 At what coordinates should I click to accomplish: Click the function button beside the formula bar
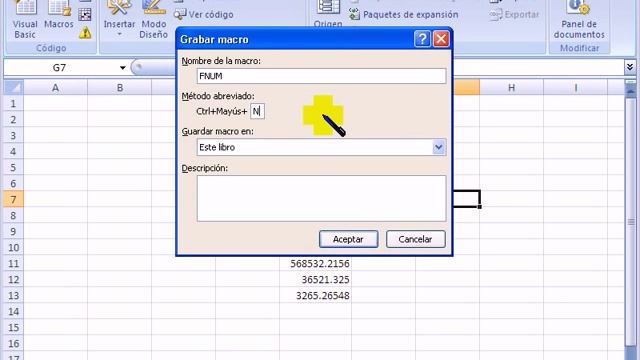pos(139,67)
